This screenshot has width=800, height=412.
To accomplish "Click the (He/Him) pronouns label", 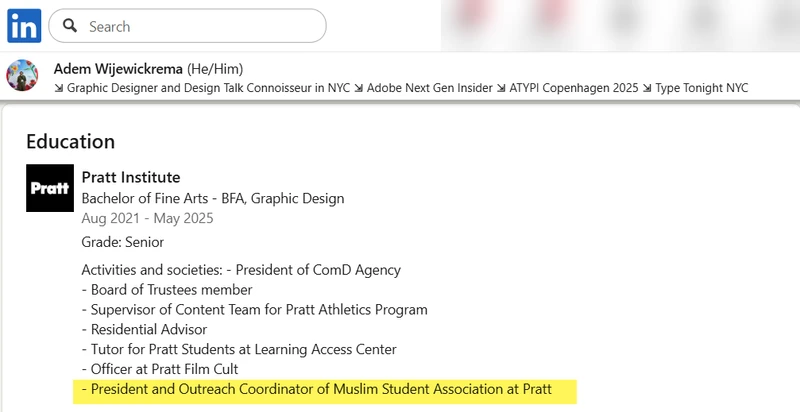I will [215, 69].
